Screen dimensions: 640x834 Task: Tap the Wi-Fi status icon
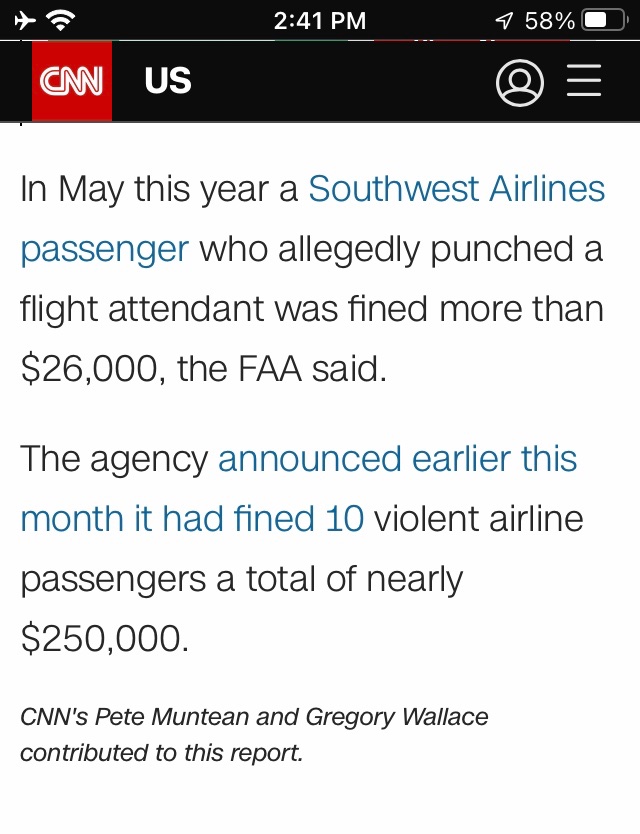pyautogui.click(x=62, y=20)
